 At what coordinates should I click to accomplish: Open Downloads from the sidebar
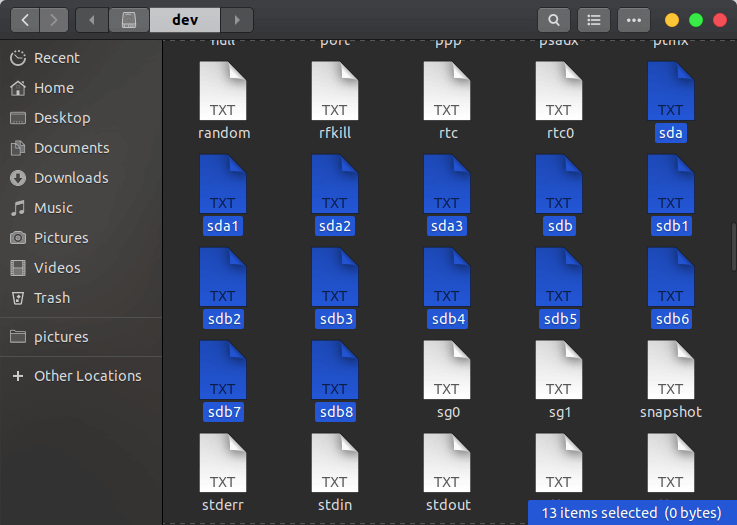(70, 178)
